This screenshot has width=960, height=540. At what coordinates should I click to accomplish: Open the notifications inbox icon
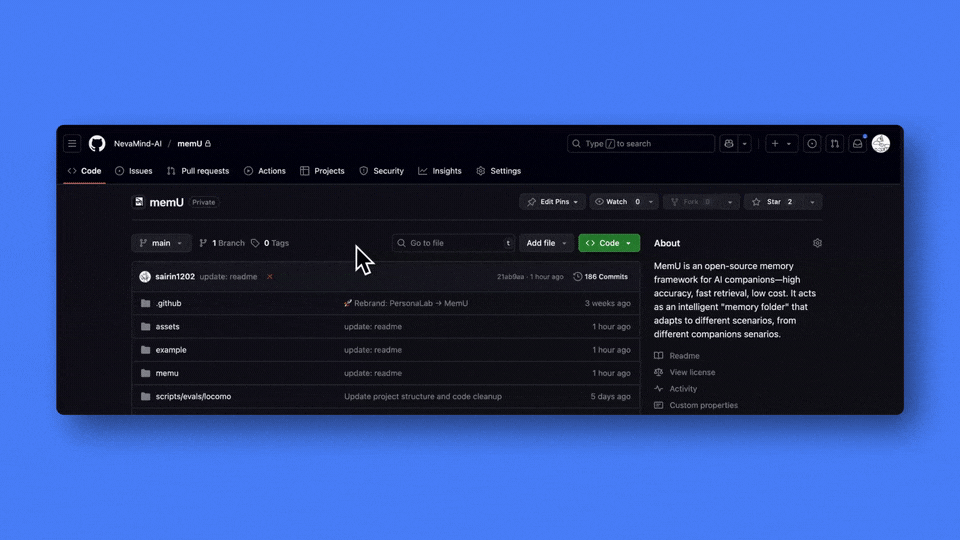click(x=858, y=144)
